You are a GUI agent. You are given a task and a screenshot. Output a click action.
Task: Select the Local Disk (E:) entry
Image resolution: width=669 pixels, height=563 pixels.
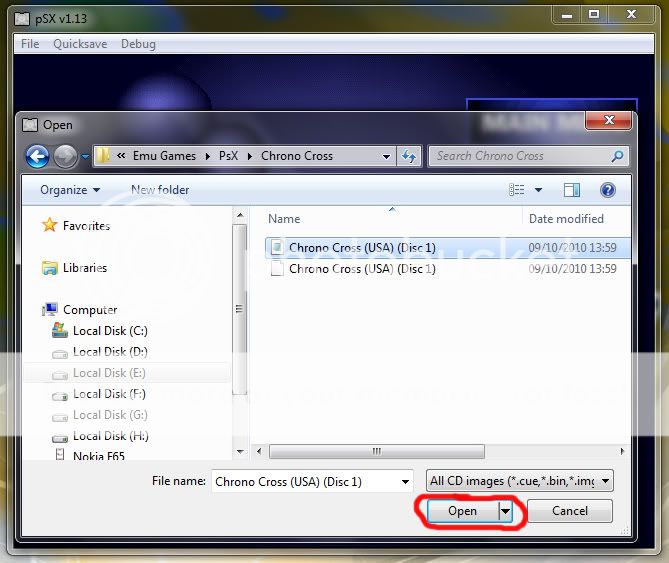tap(109, 373)
